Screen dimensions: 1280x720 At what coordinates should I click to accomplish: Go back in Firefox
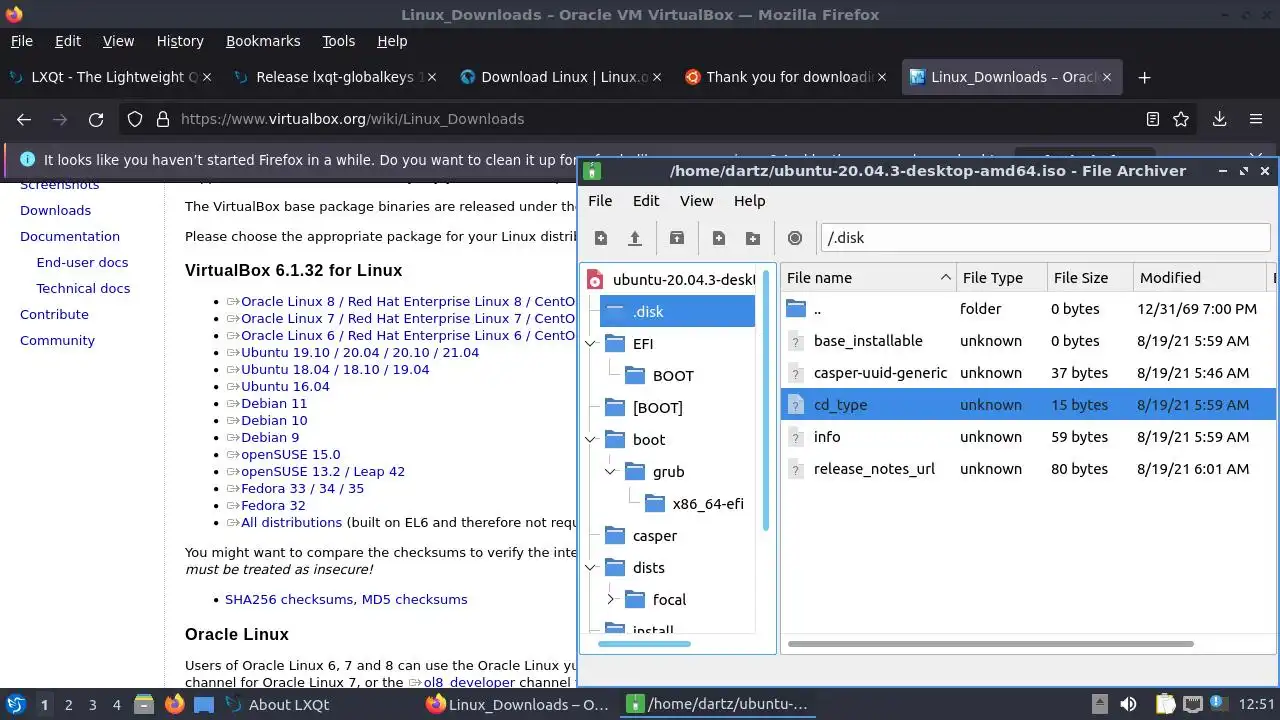24,119
